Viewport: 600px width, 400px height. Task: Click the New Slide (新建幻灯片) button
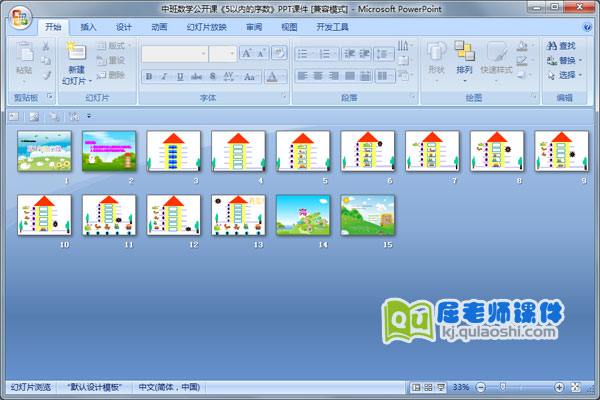[x=76, y=63]
